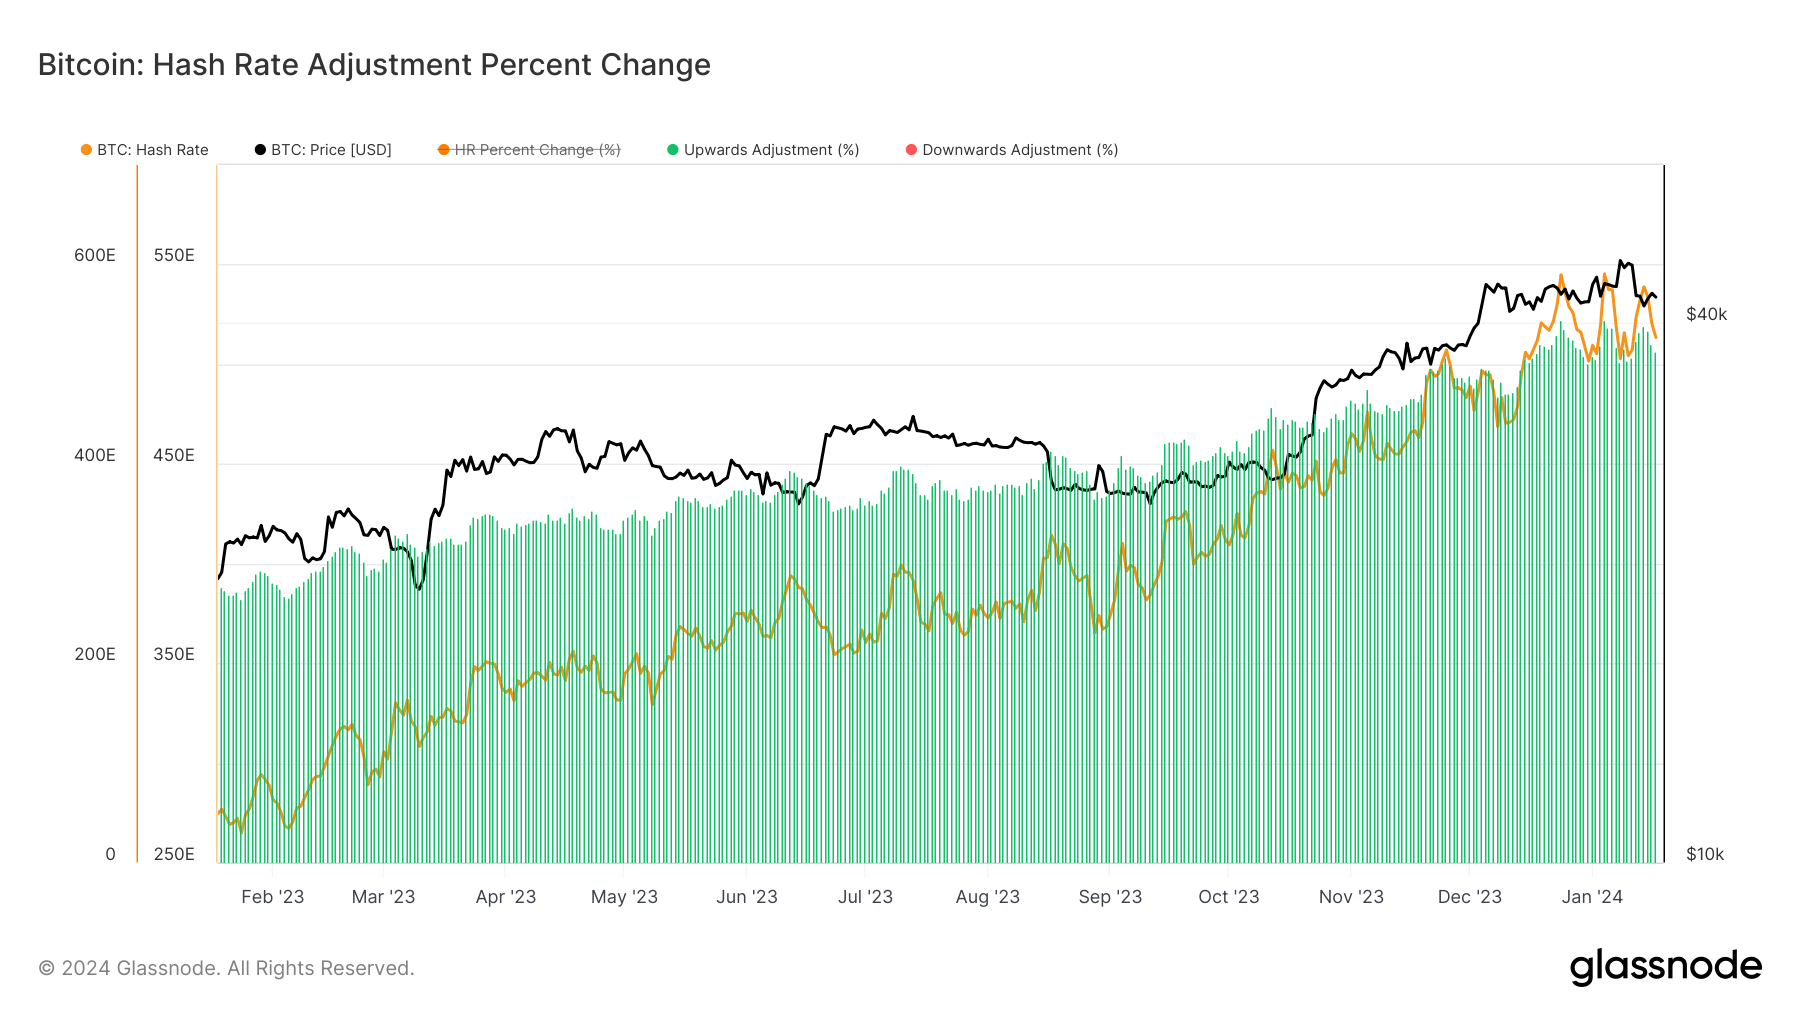Click the 550E hash rate axis label
This screenshot has height=1013, width=1800.
(x=174, y=256)
